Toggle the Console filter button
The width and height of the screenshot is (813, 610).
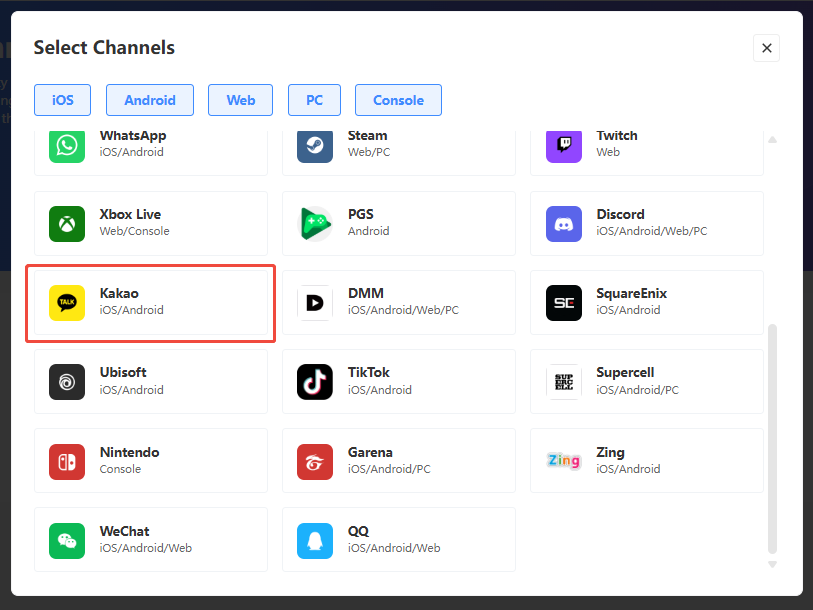coord(398,100)
